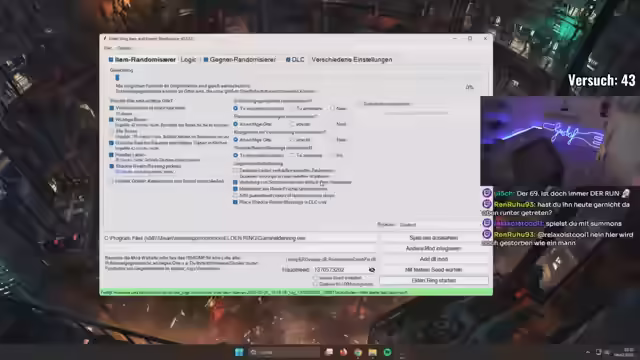640x360 pixels.
Task: Open the green Spotify taskbar icon
Action: [x=387, y=352]
